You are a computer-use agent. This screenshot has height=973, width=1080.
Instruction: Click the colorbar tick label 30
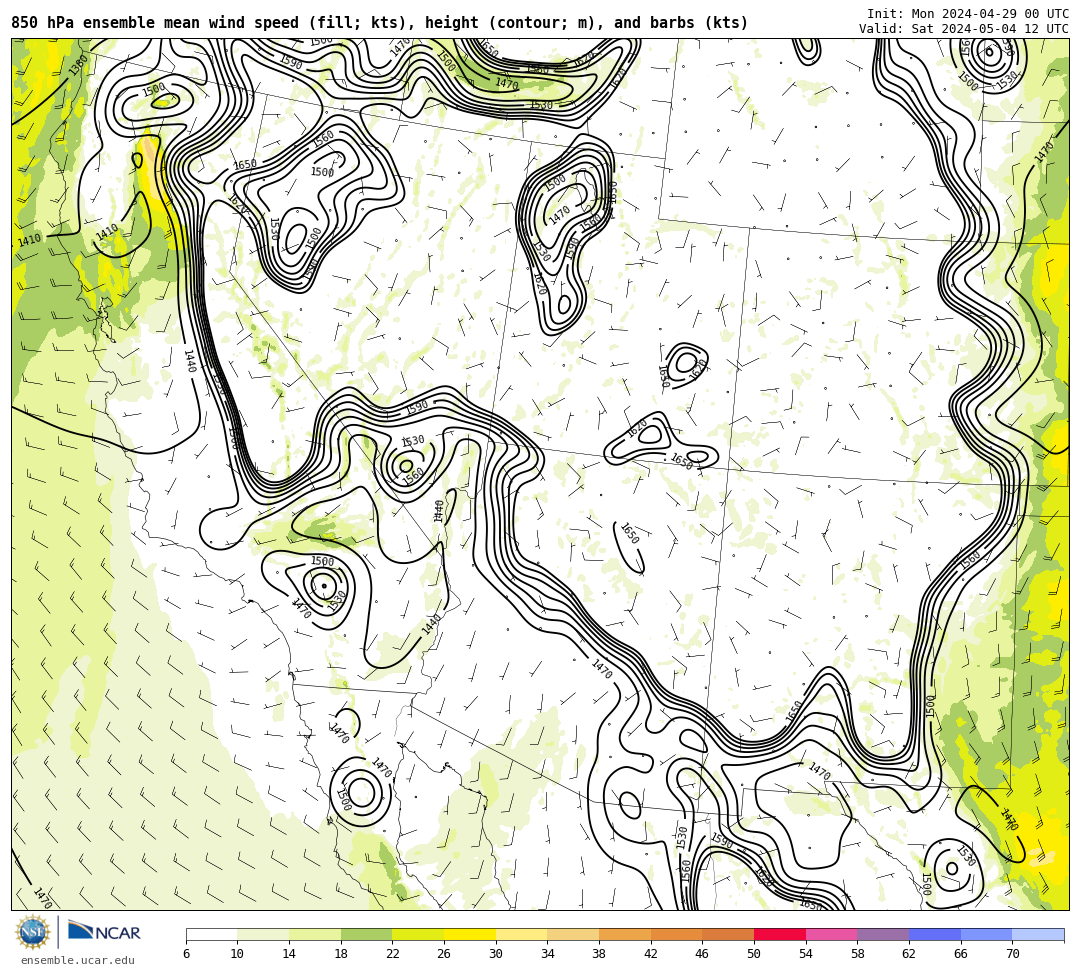point(496,954)
